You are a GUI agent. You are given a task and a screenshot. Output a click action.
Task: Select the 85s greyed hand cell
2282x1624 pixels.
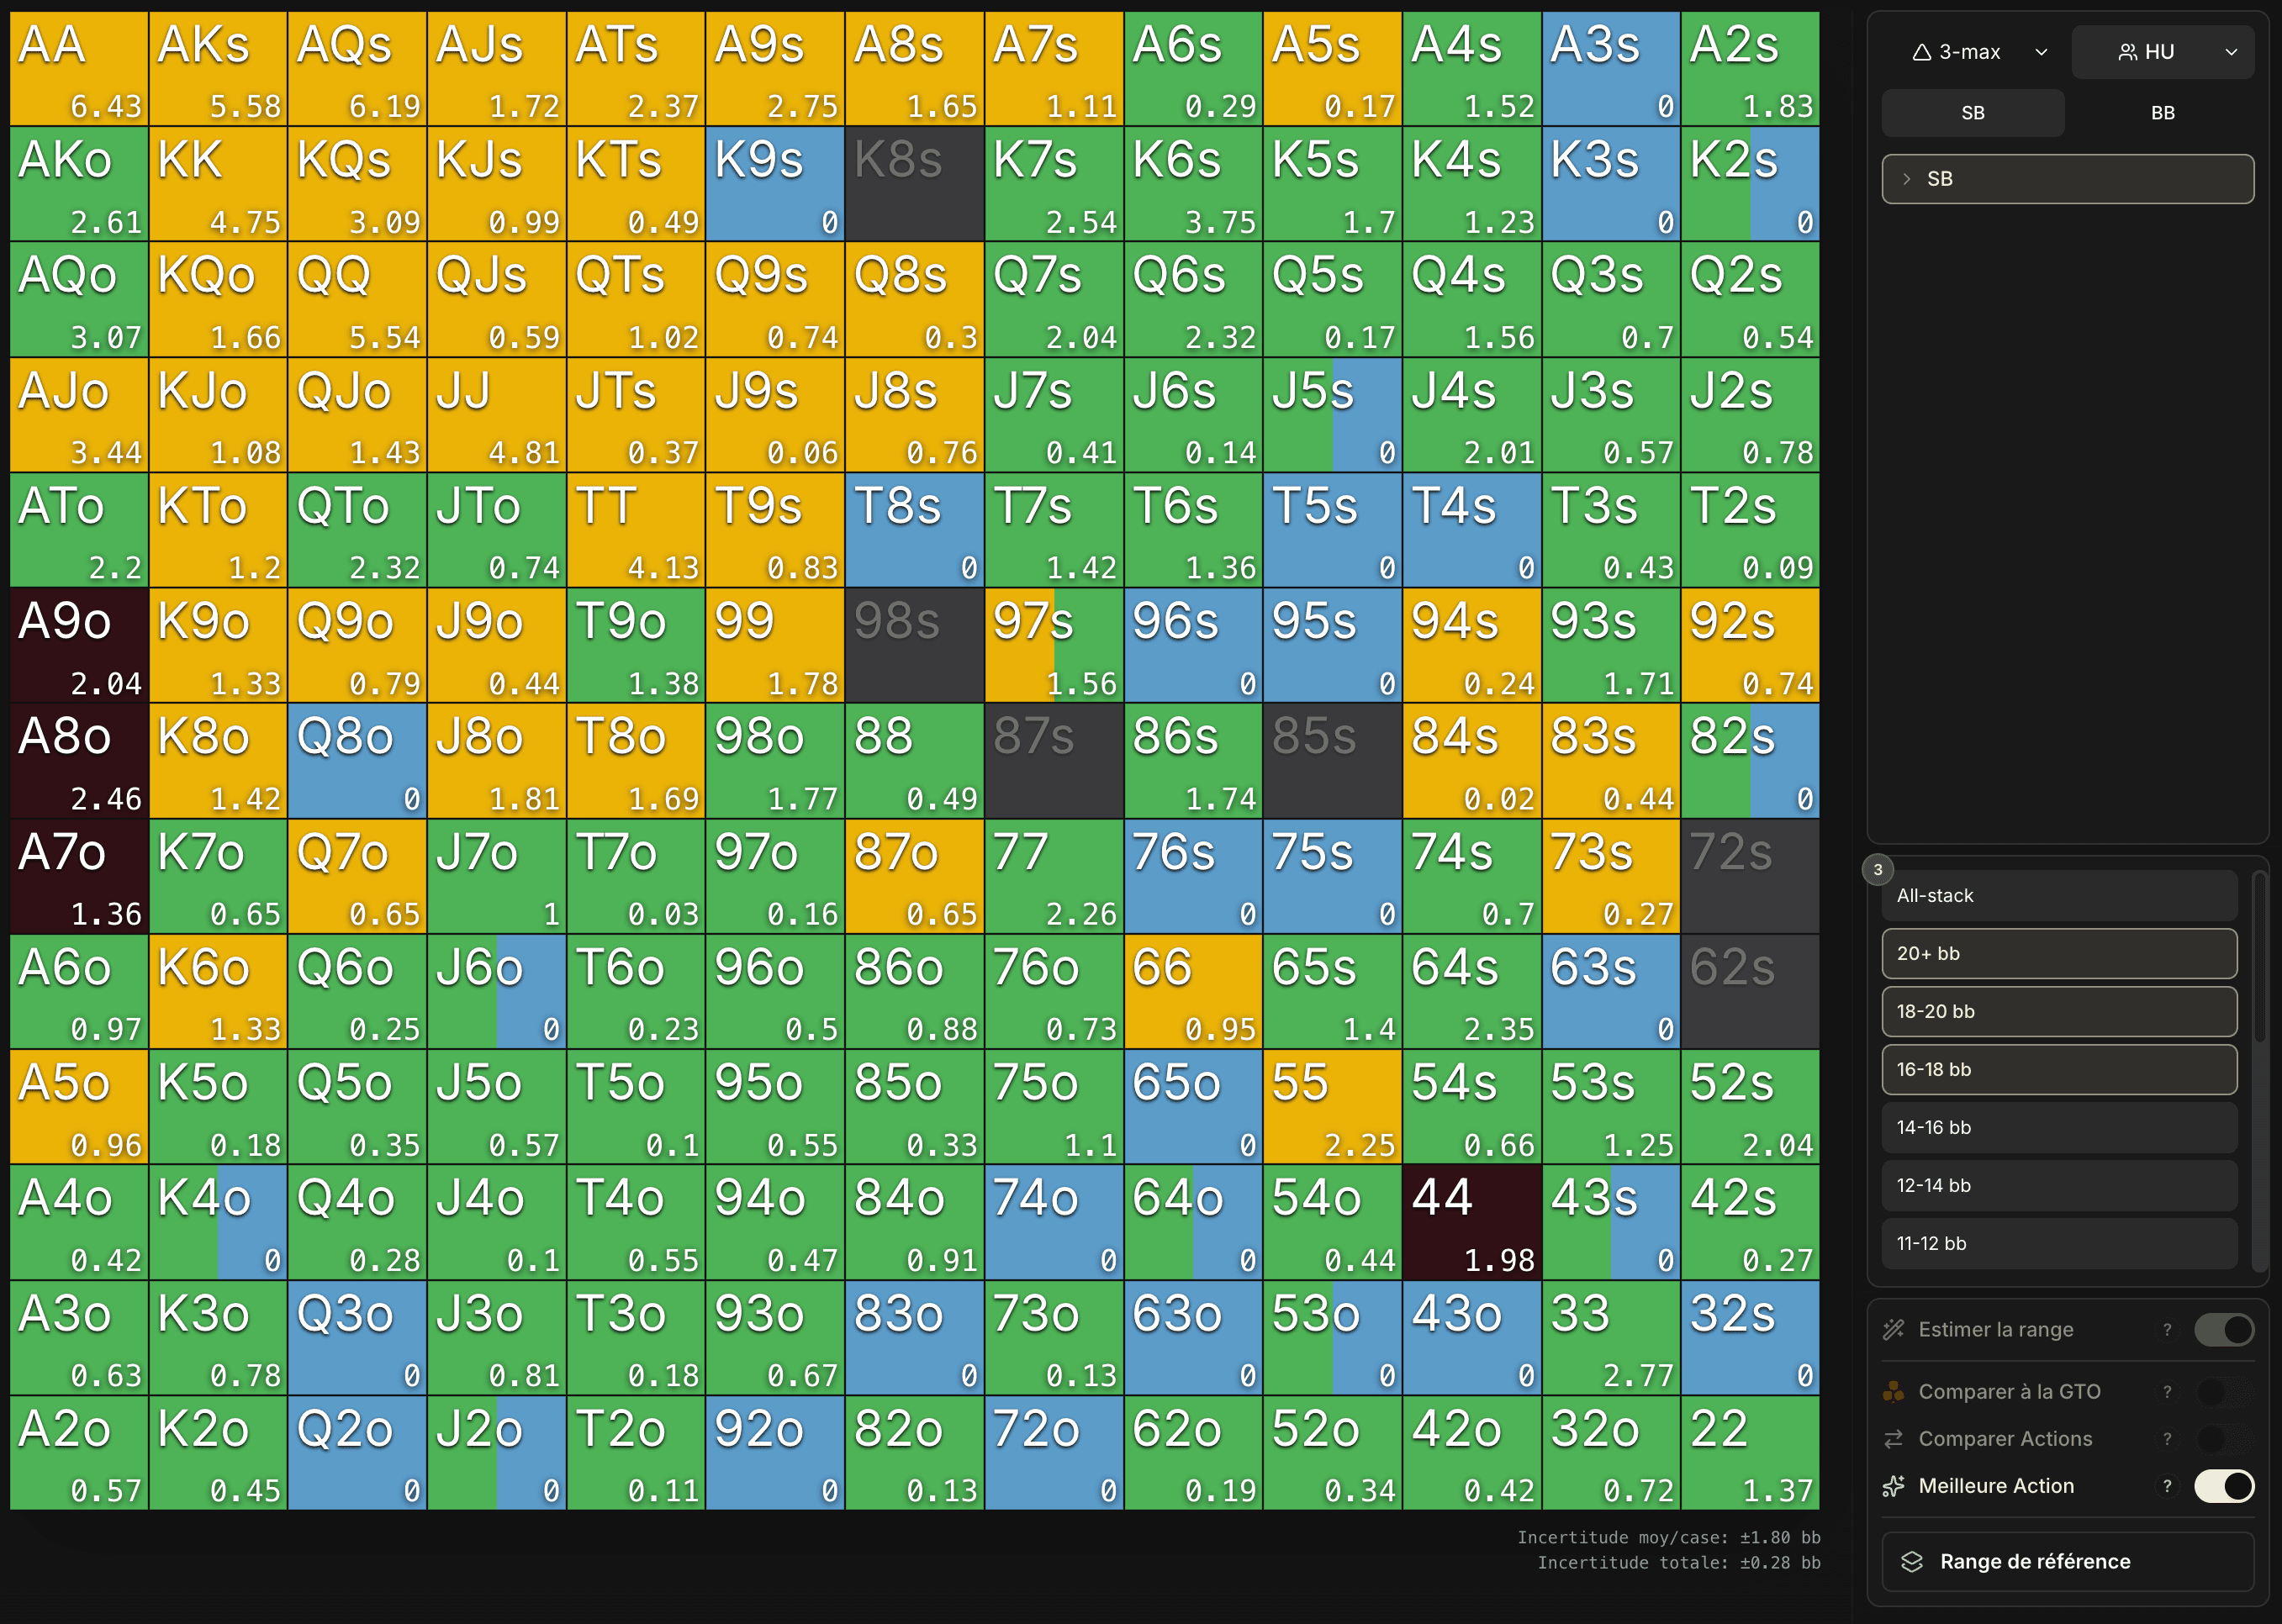click(x=1332, y=760)
